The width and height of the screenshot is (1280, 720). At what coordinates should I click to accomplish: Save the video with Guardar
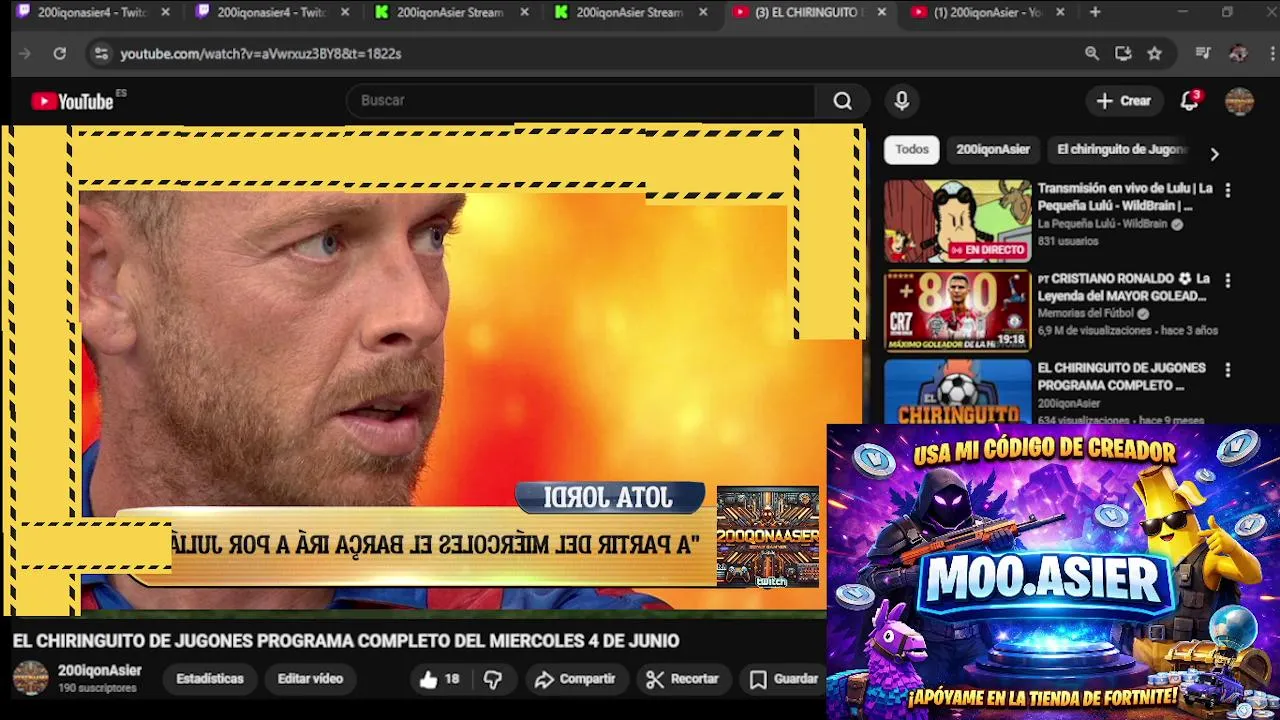[x=785, y=679]
